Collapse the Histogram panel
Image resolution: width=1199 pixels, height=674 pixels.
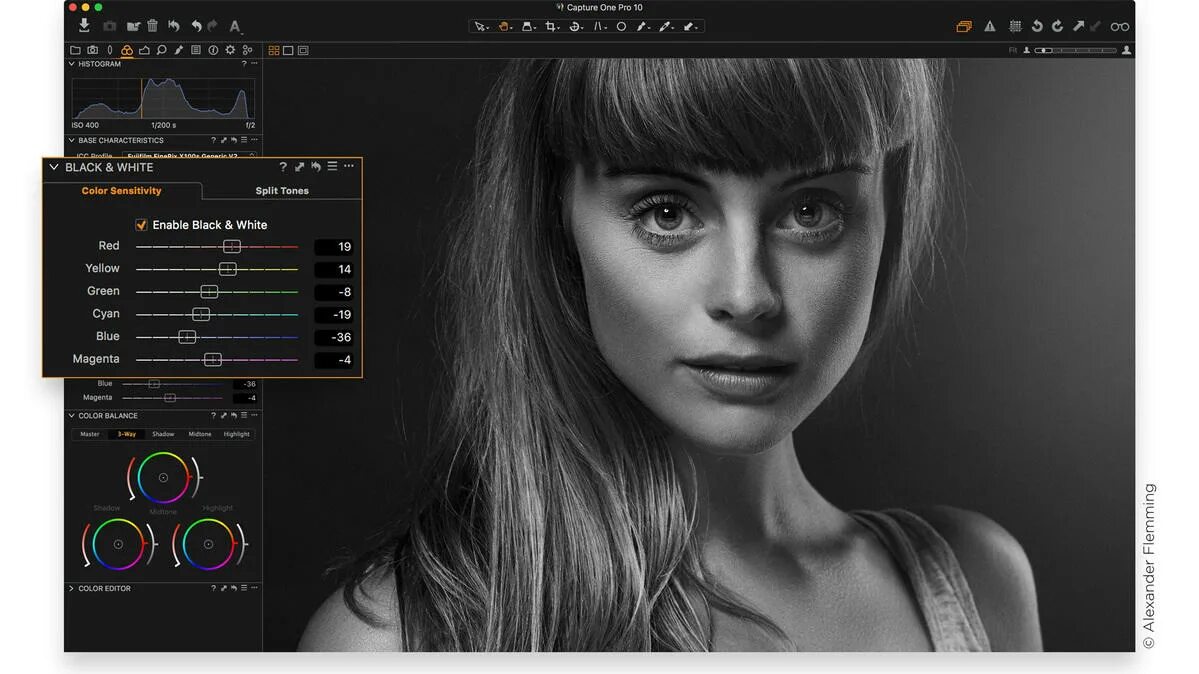click(72, 64)
